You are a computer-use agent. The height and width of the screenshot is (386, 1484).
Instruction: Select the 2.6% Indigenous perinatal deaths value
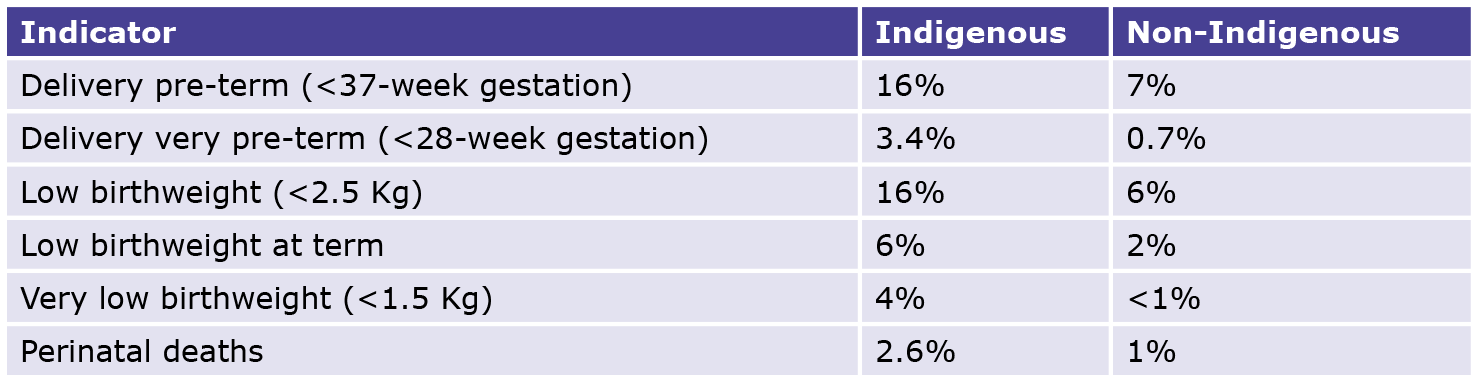915,351
